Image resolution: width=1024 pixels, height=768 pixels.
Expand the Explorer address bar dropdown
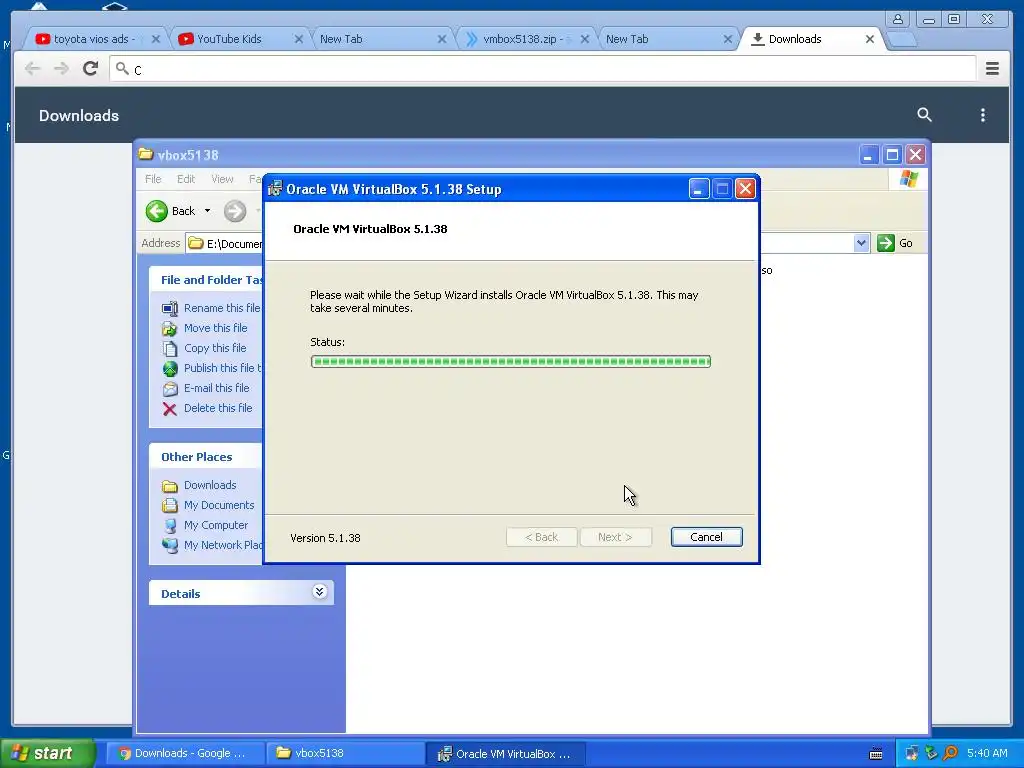point(861,243)
